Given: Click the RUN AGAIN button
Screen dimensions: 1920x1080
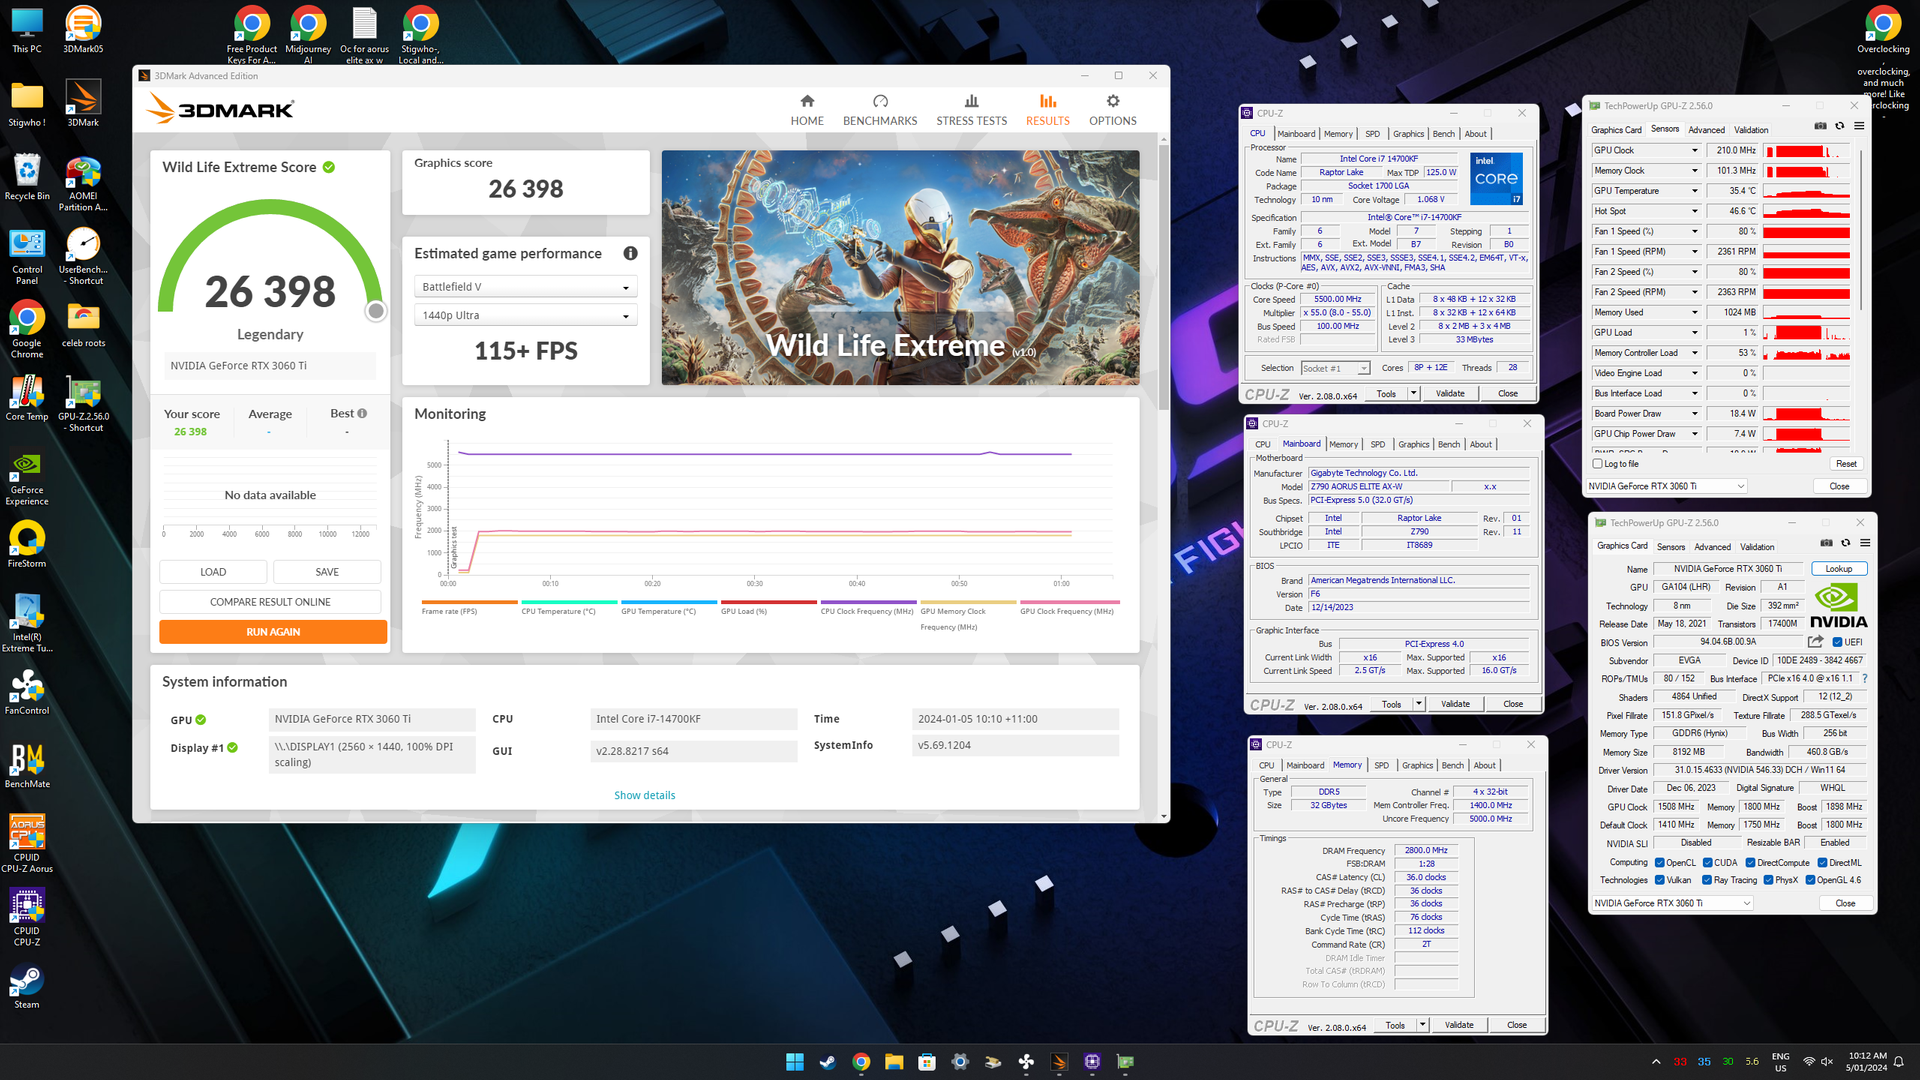Looking at the screenshot, I should tap(273, 632).
